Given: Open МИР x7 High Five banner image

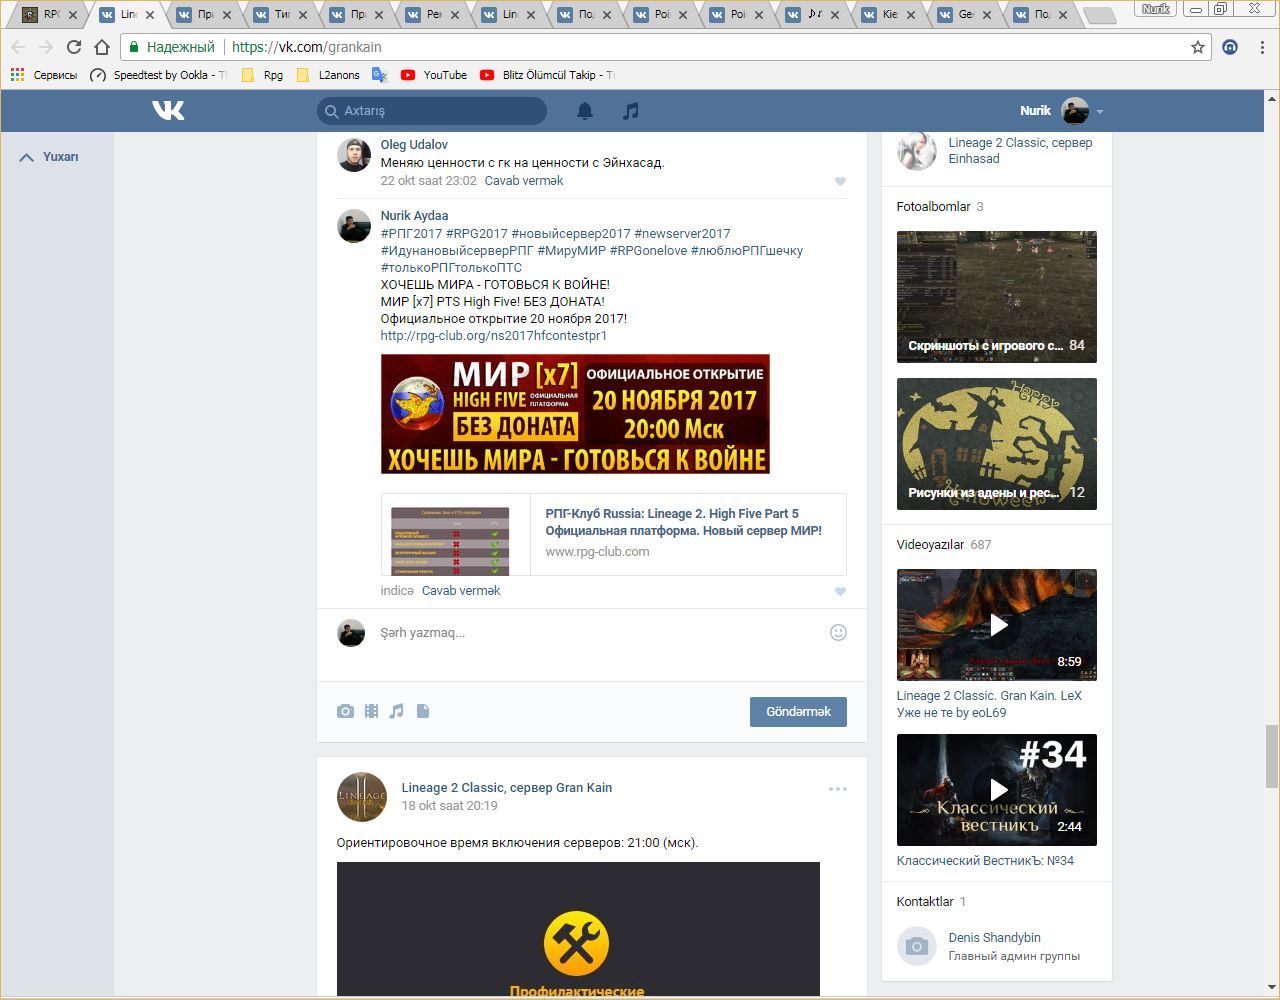Looking at the screenshot, I should [x=575, y=414].
